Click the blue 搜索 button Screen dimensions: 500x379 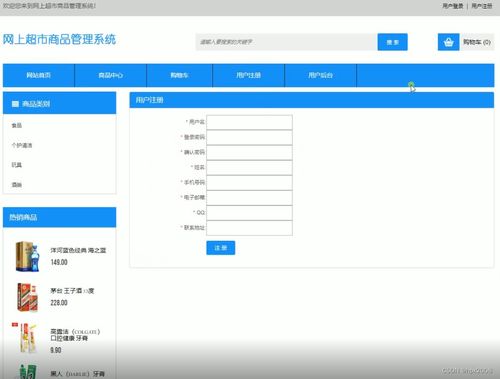click(392, 42)
